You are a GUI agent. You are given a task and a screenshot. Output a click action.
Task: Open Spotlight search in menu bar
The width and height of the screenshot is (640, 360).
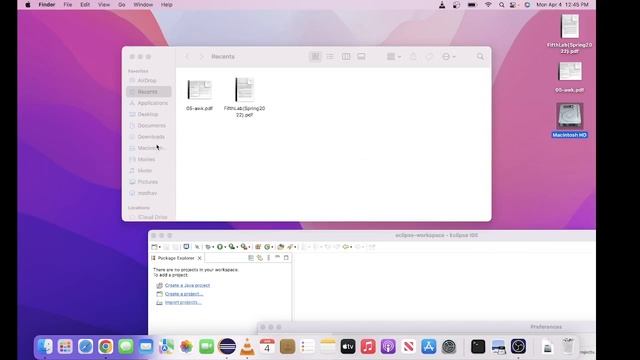(501, 5)
